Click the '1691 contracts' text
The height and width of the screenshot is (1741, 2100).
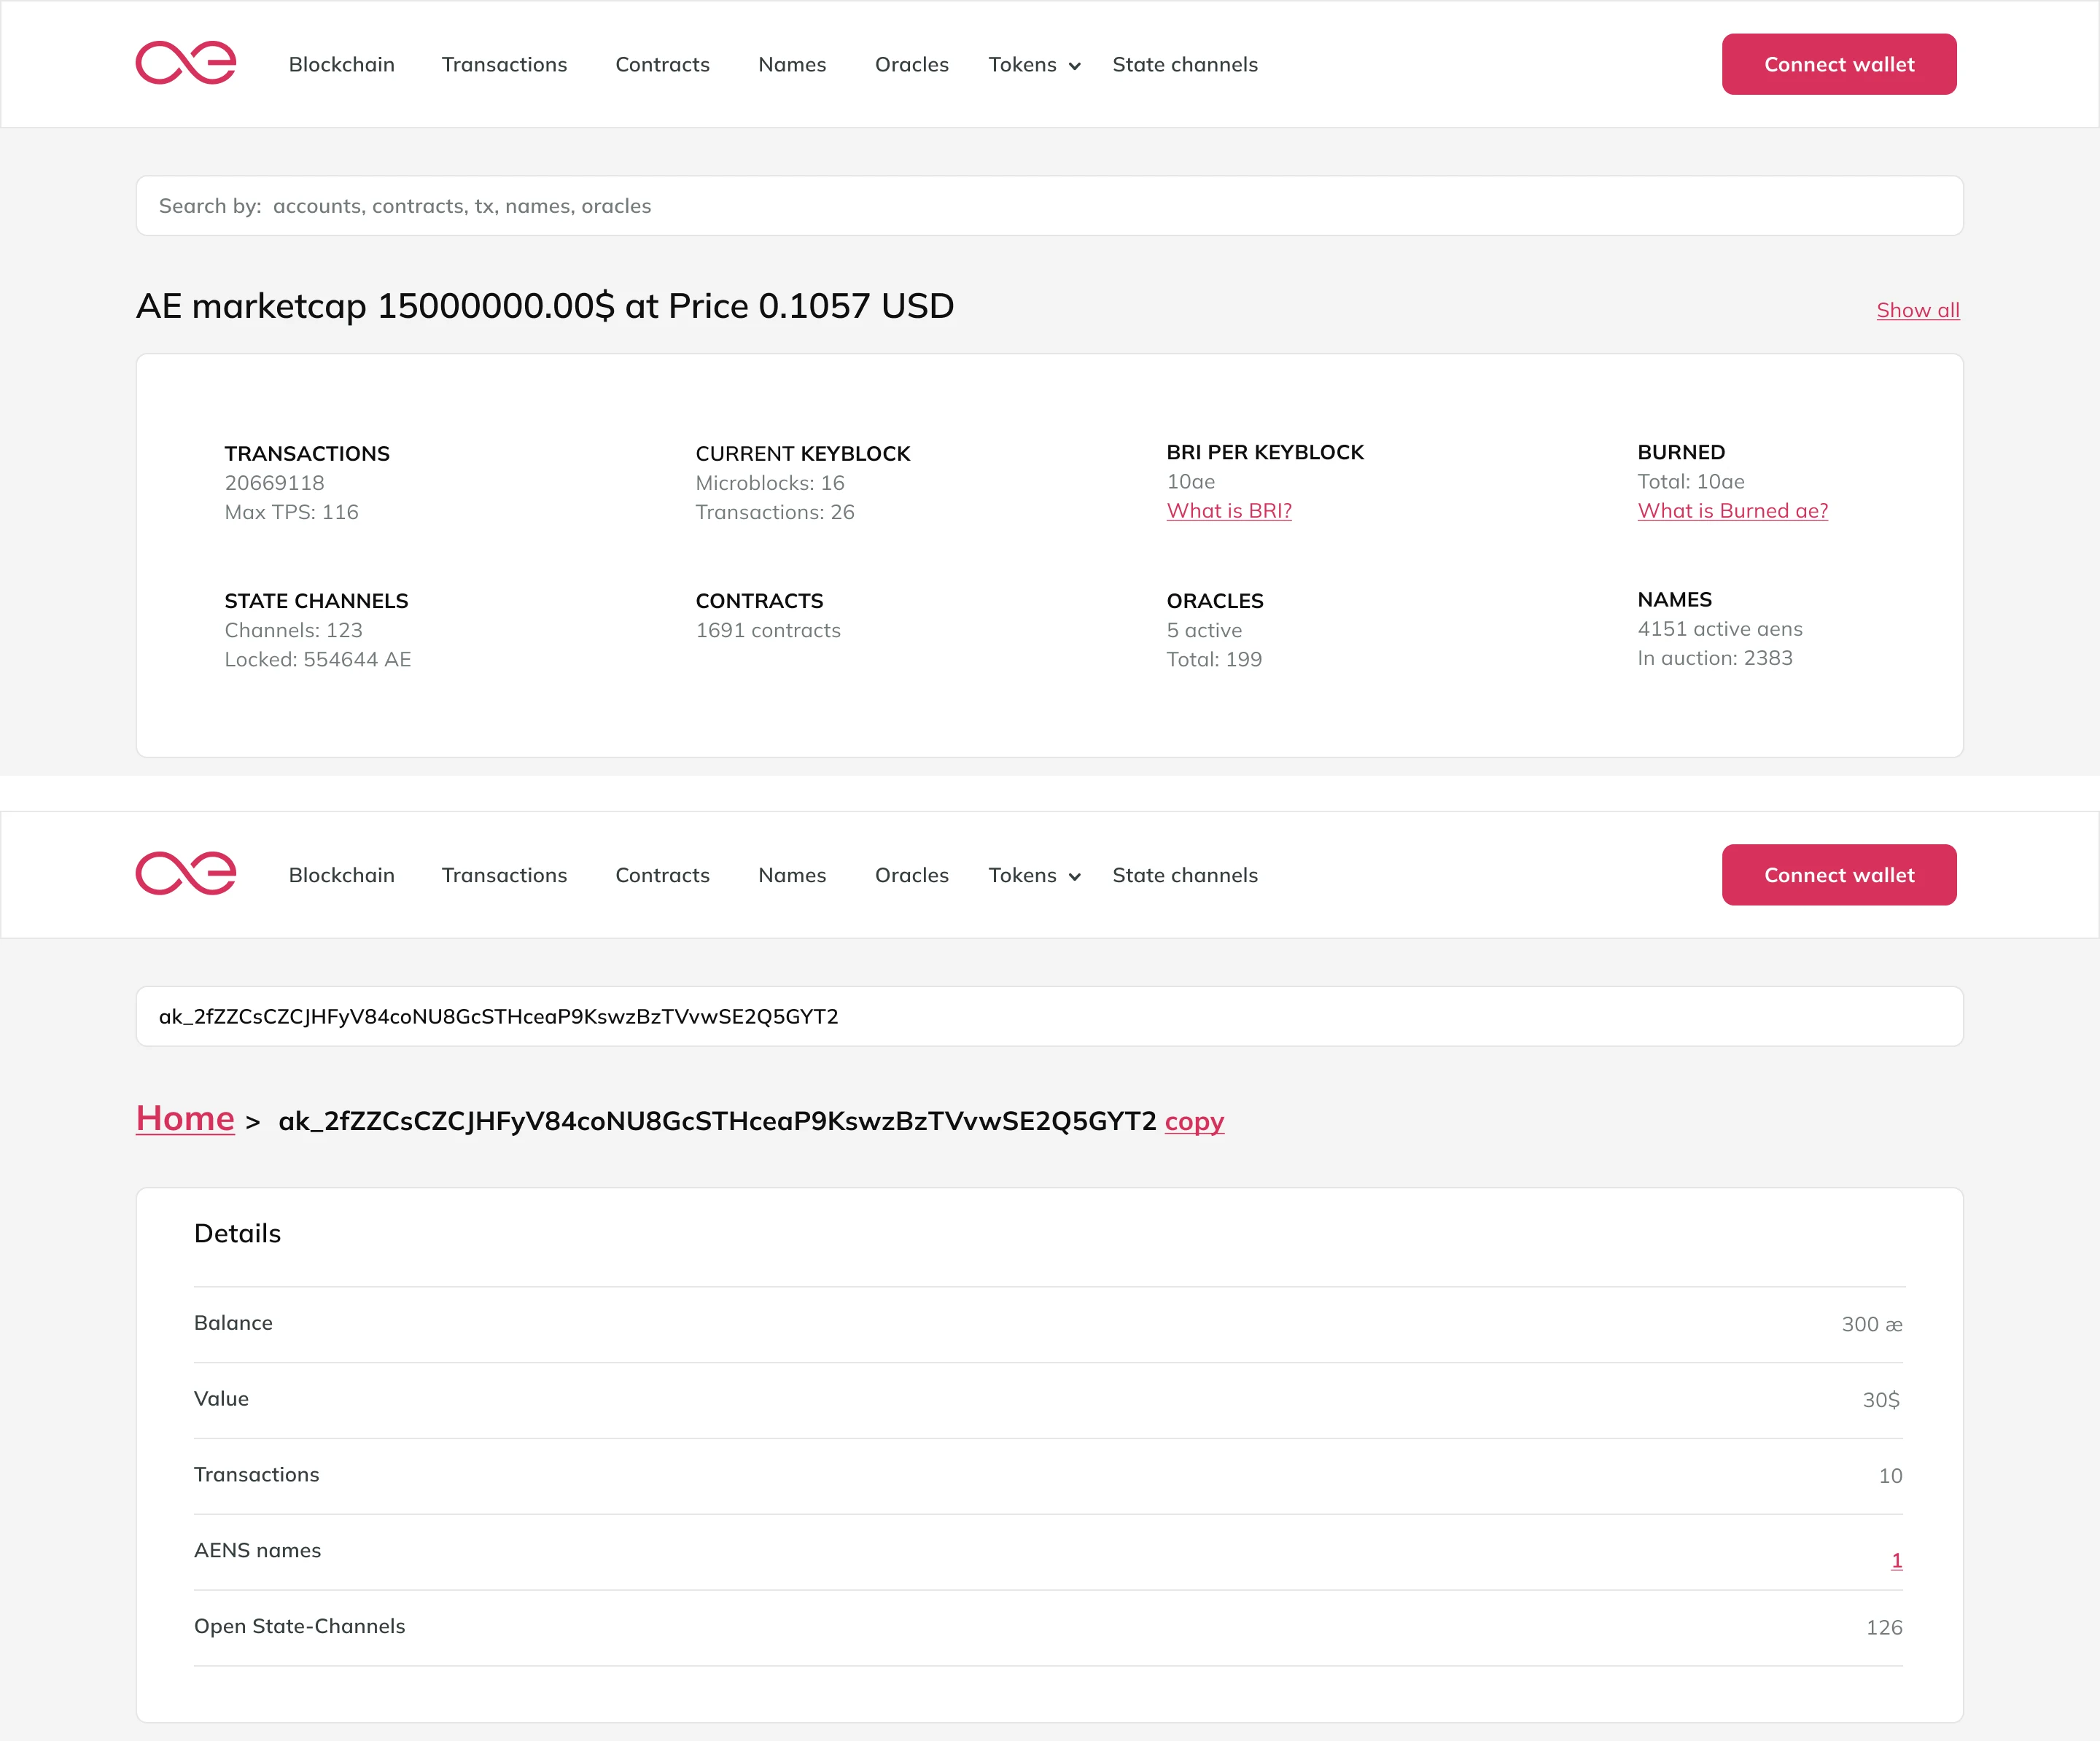point(768,630)
